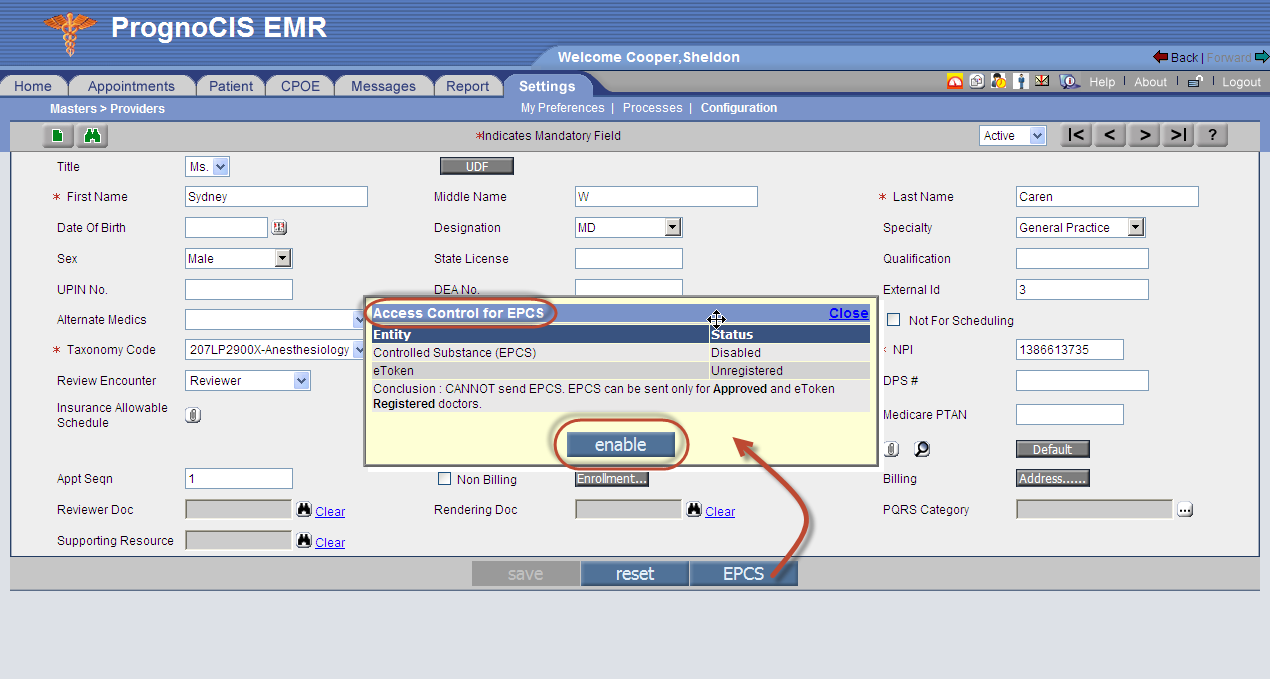This screenshot has width=1270, height=679.
Task: Switch to the Report tab
Action: click(467, 86)
